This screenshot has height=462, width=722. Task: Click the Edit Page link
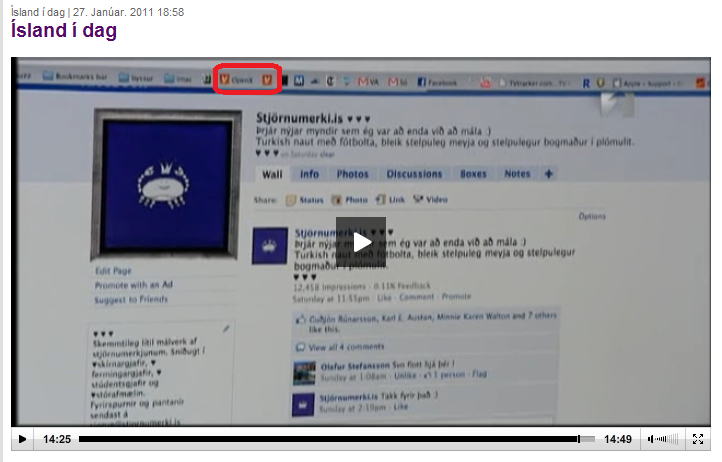coord(113,271)
